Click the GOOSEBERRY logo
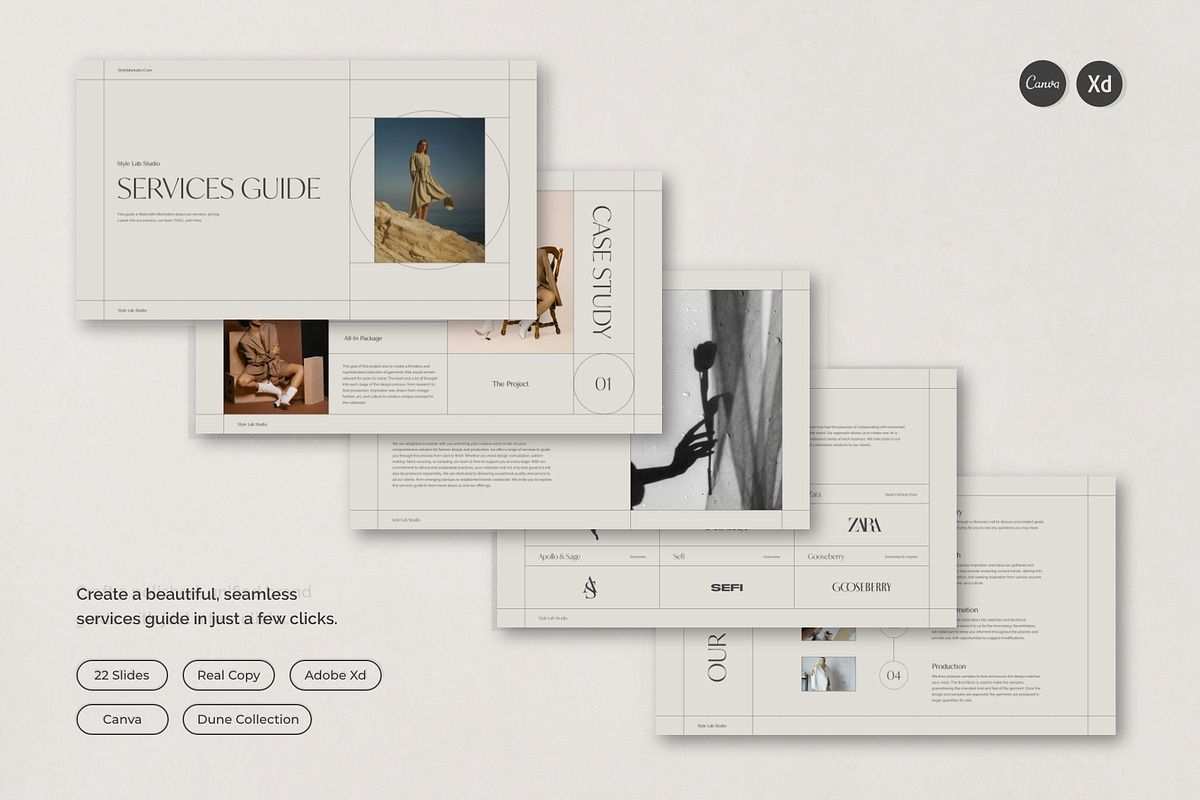 (x=861, y=587)
